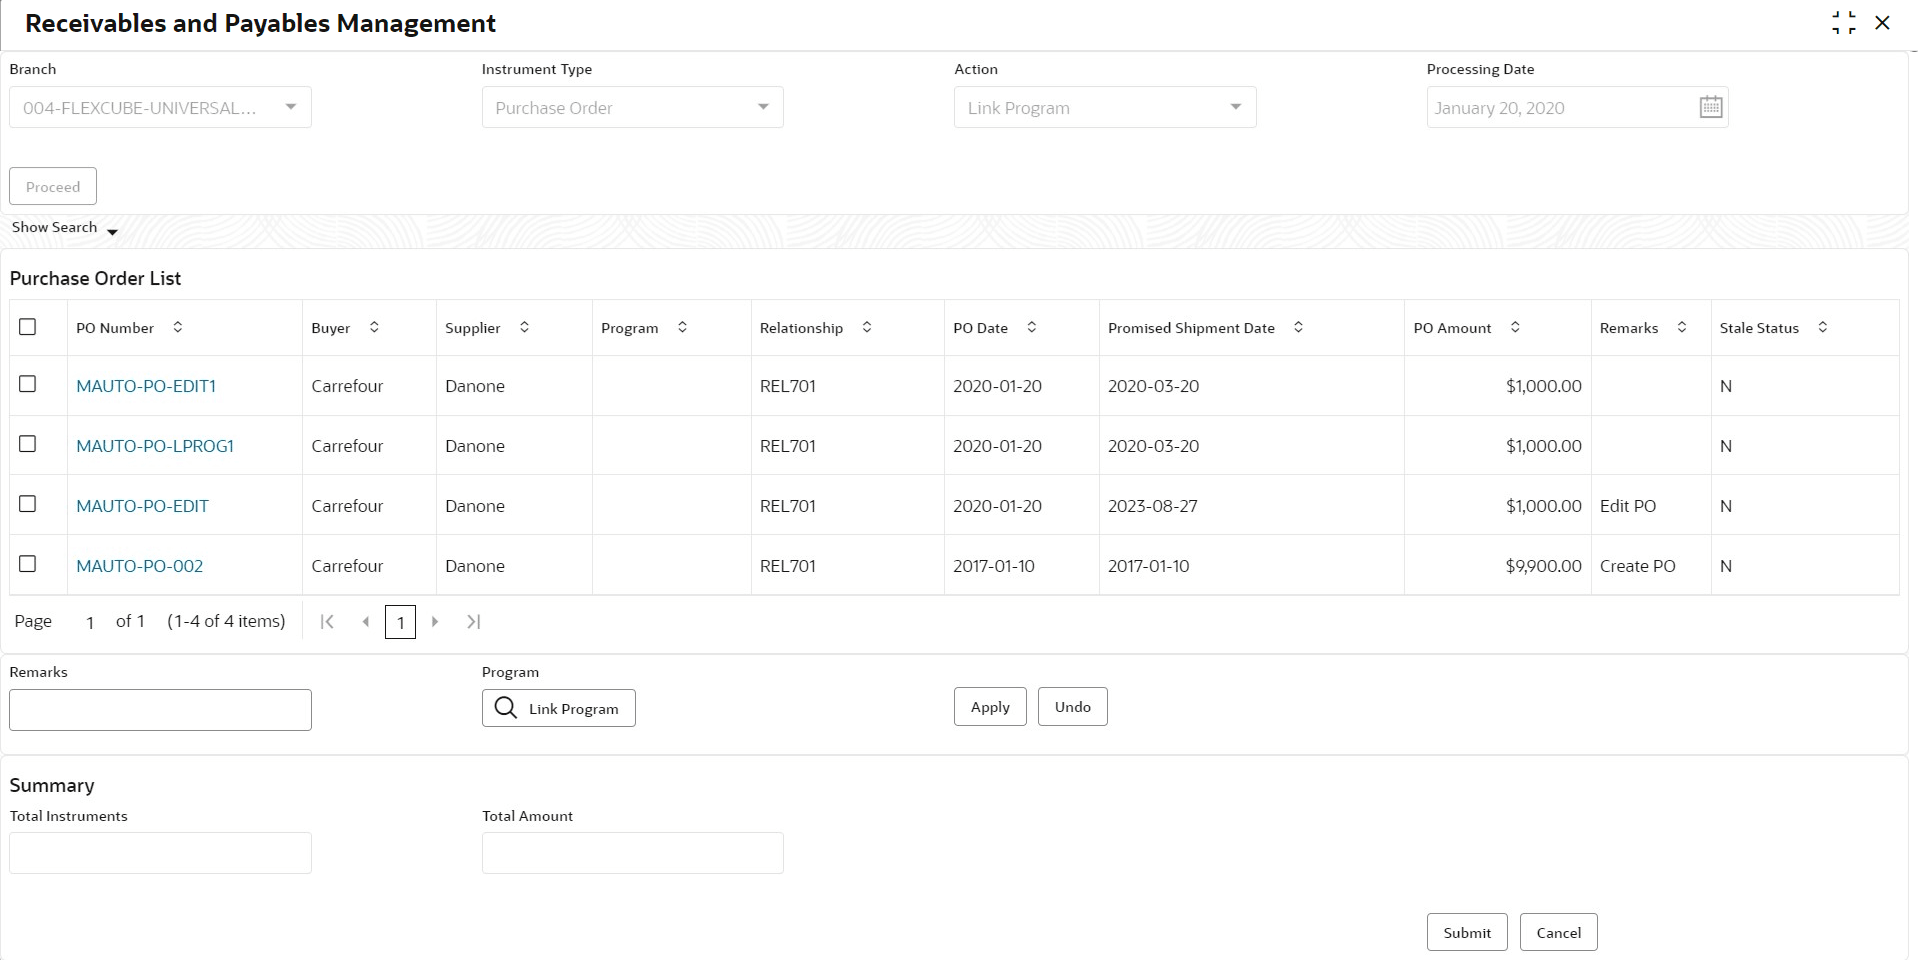The width and height of the screenshot is (1918, 970).
Task: Check the select-all header checkbox
Action: 28,327
